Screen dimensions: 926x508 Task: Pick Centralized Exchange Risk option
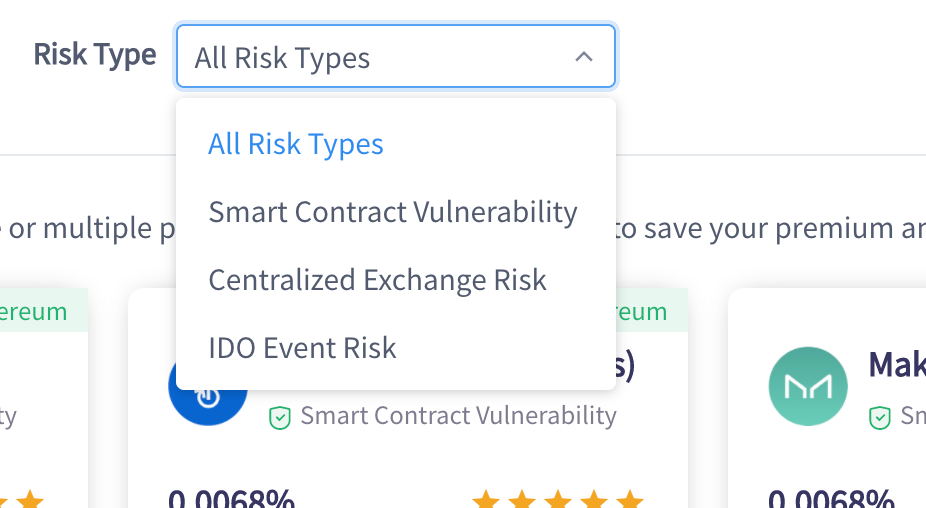pos(377,280)
